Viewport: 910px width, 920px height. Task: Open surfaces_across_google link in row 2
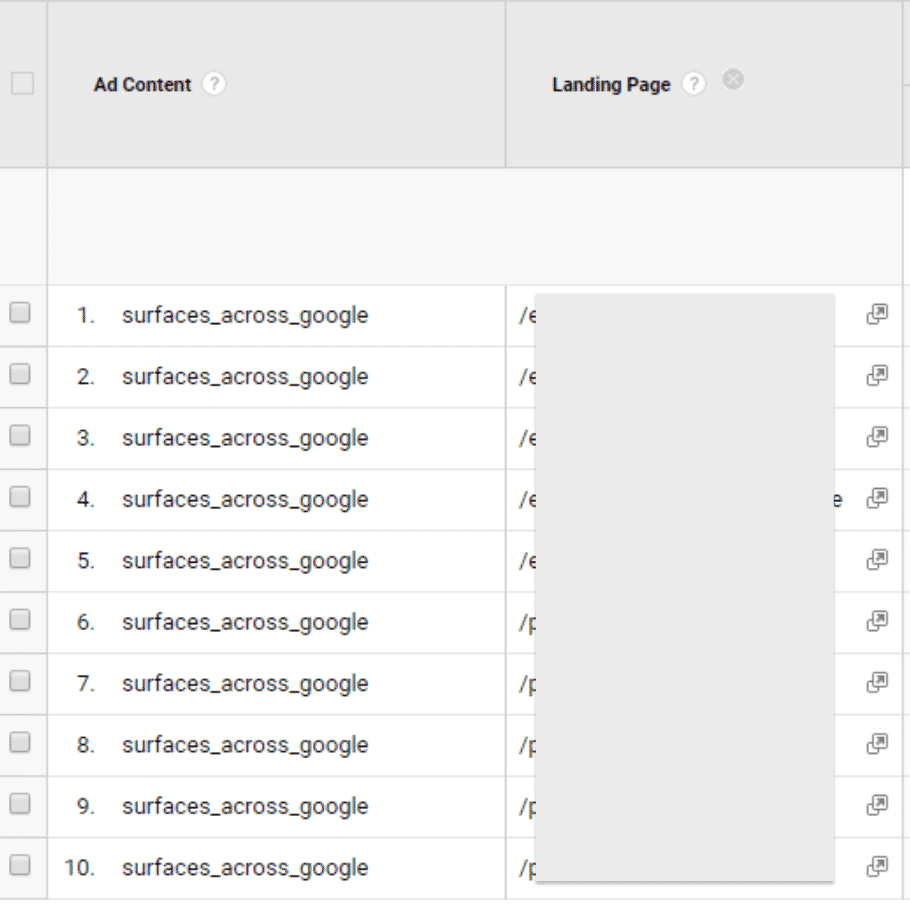click(245, 377)
